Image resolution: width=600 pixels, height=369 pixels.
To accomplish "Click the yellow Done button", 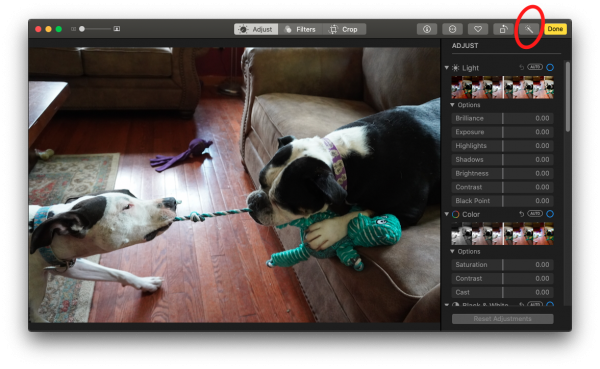I will click(x=555, y=29).
